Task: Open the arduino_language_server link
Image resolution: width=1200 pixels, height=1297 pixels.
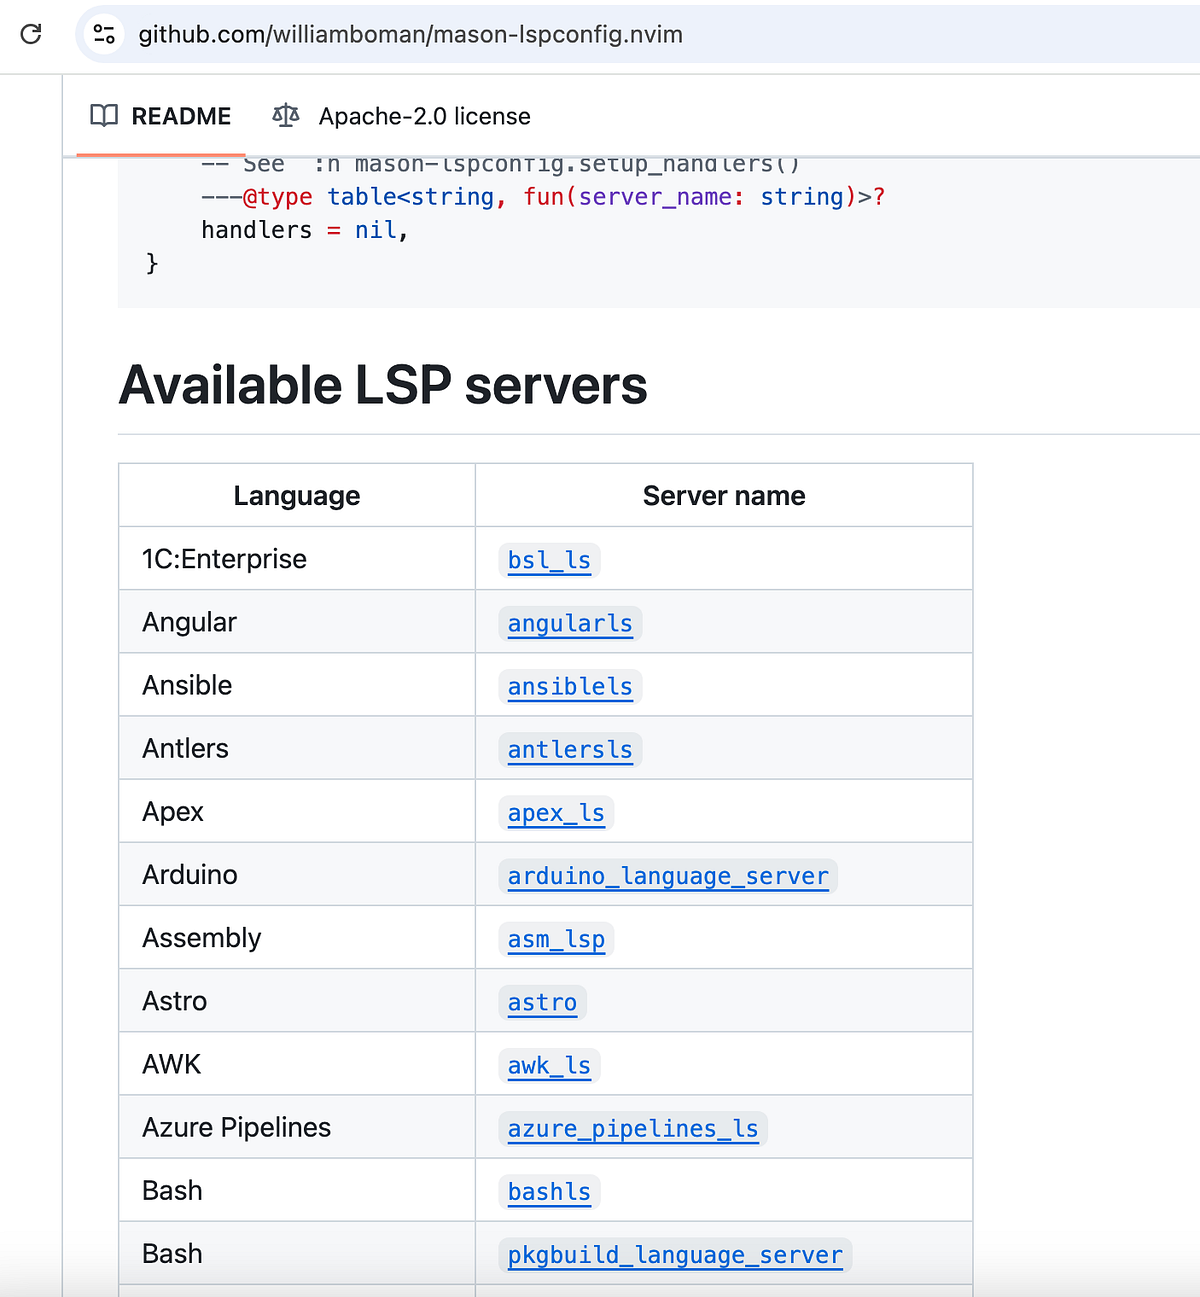Action: pyautogui.click(x=667, y=877)
